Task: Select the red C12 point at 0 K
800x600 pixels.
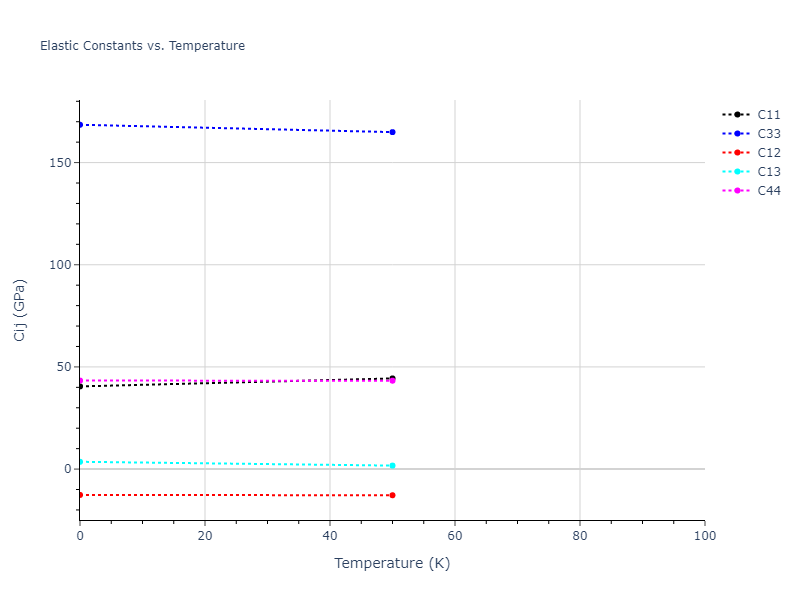Action: 80,495
